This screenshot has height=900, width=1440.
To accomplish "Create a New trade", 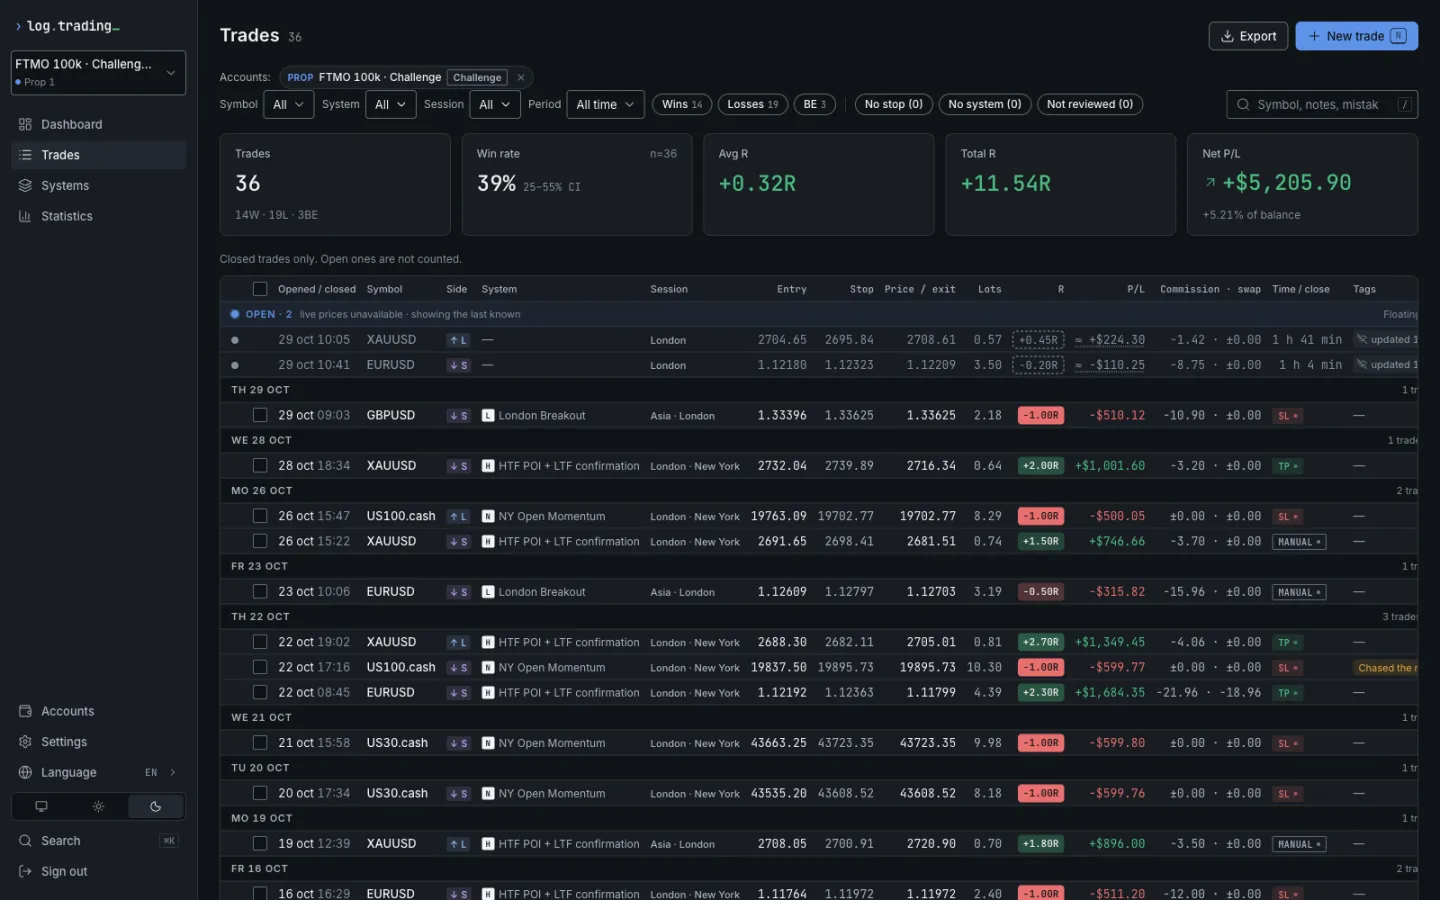I will 1357,36.
